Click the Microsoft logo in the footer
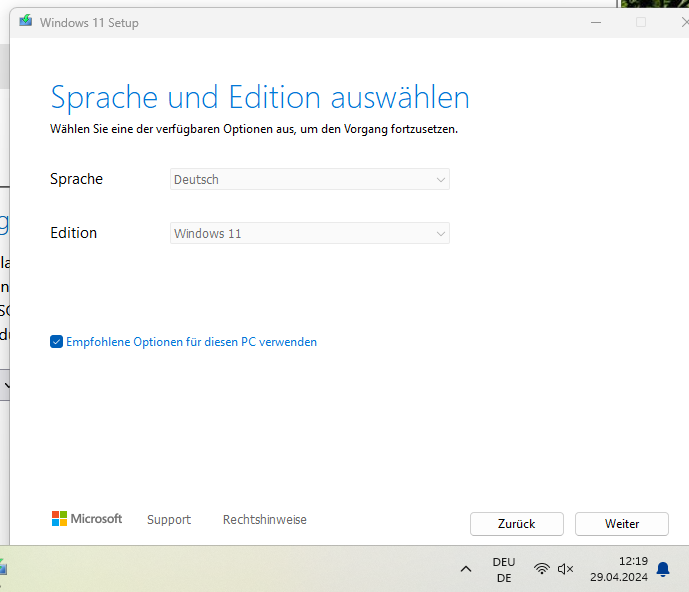Viewport: 689px width, 592px height. coord(87,519)
